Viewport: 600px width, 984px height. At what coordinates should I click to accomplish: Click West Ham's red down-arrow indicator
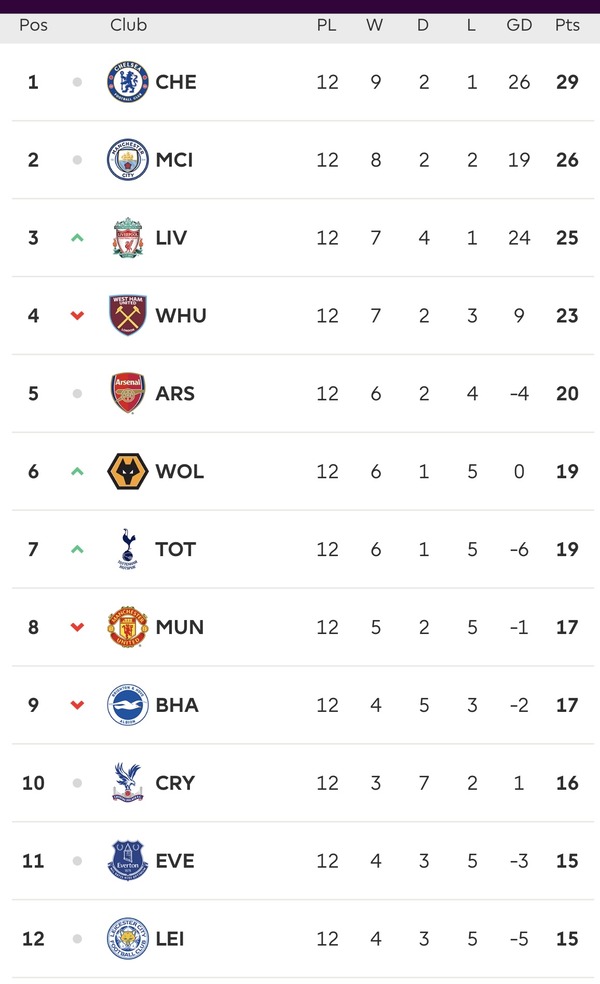pos(77,316)
